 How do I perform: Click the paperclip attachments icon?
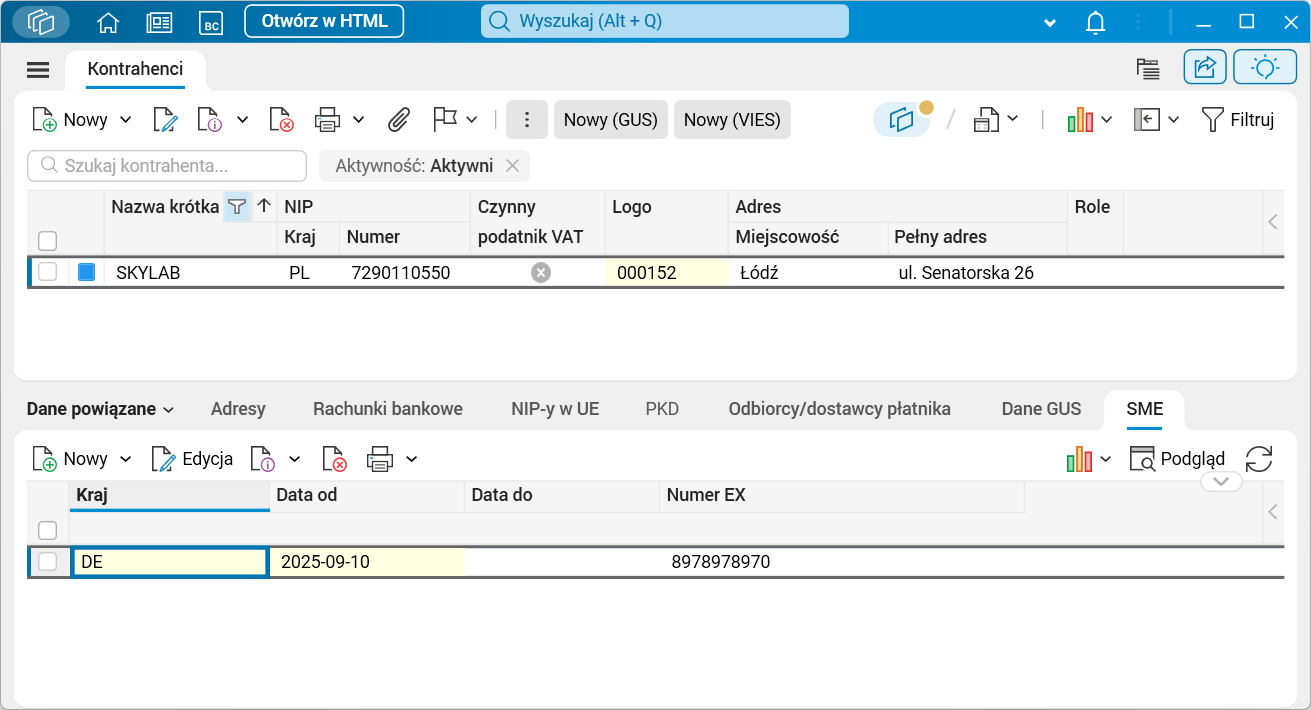tap(399, 120)
